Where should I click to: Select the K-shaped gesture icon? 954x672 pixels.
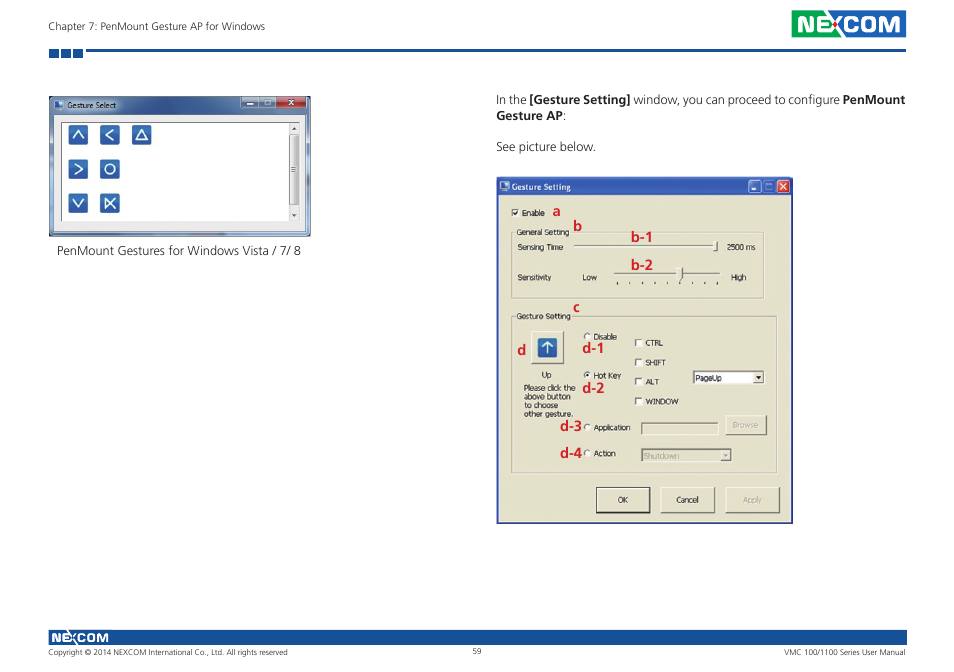(x=110, y=203)
